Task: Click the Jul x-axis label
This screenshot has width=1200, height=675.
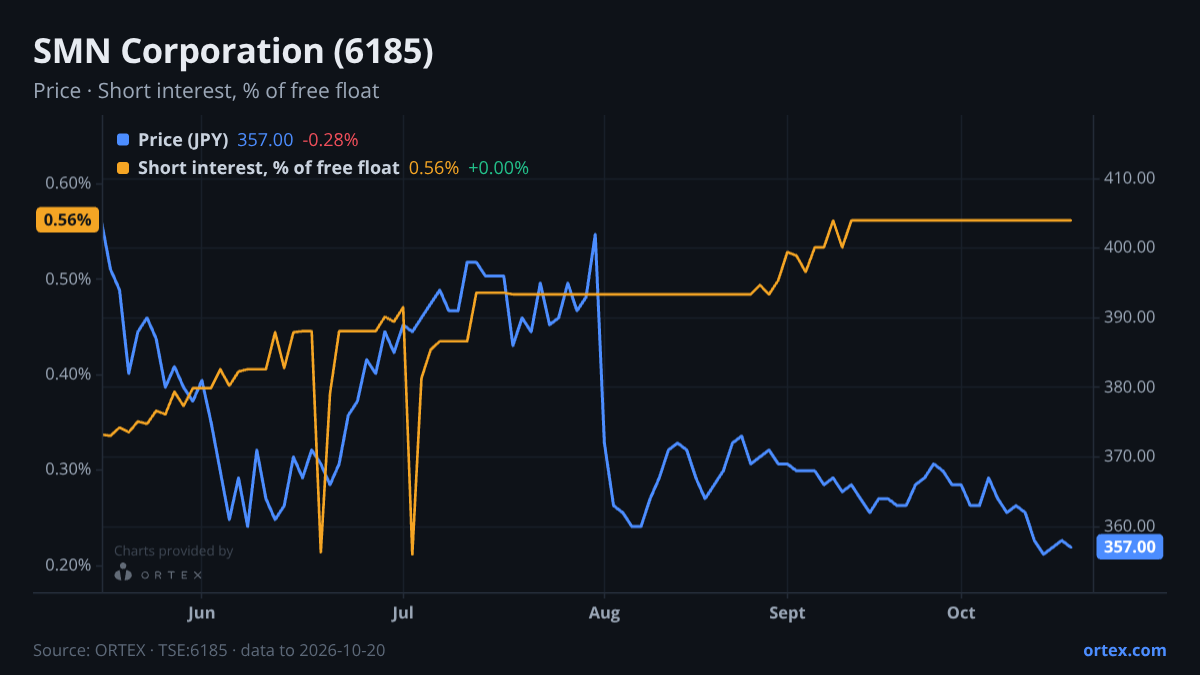Action: 403,613
